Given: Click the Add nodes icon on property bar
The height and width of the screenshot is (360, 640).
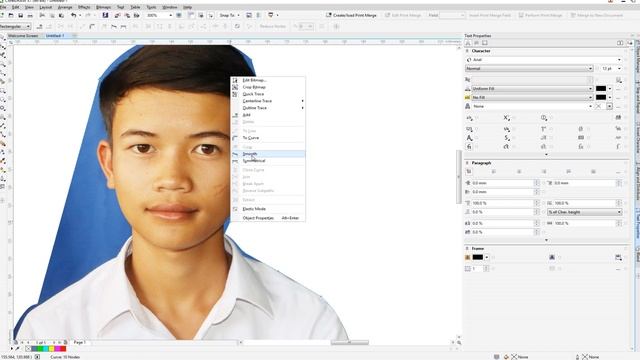Looking at the screenshot, I should point(40,27).
